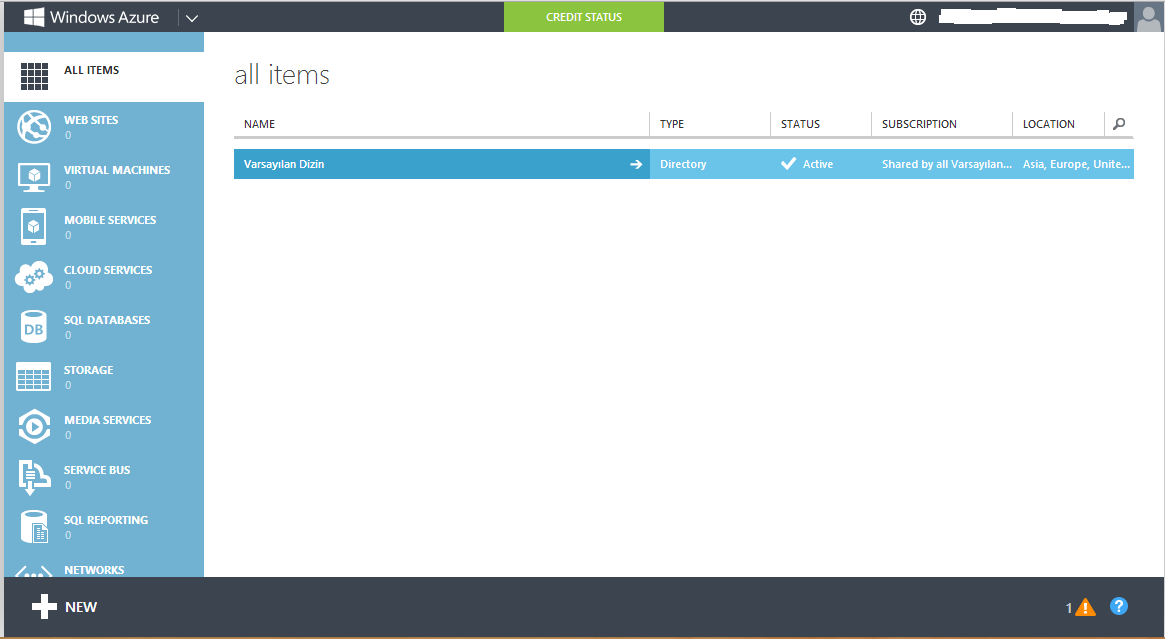Open CLOUD SERVICES from the sidebar
The height and width of the screenshot is (639, 1165).
point(35,277)
